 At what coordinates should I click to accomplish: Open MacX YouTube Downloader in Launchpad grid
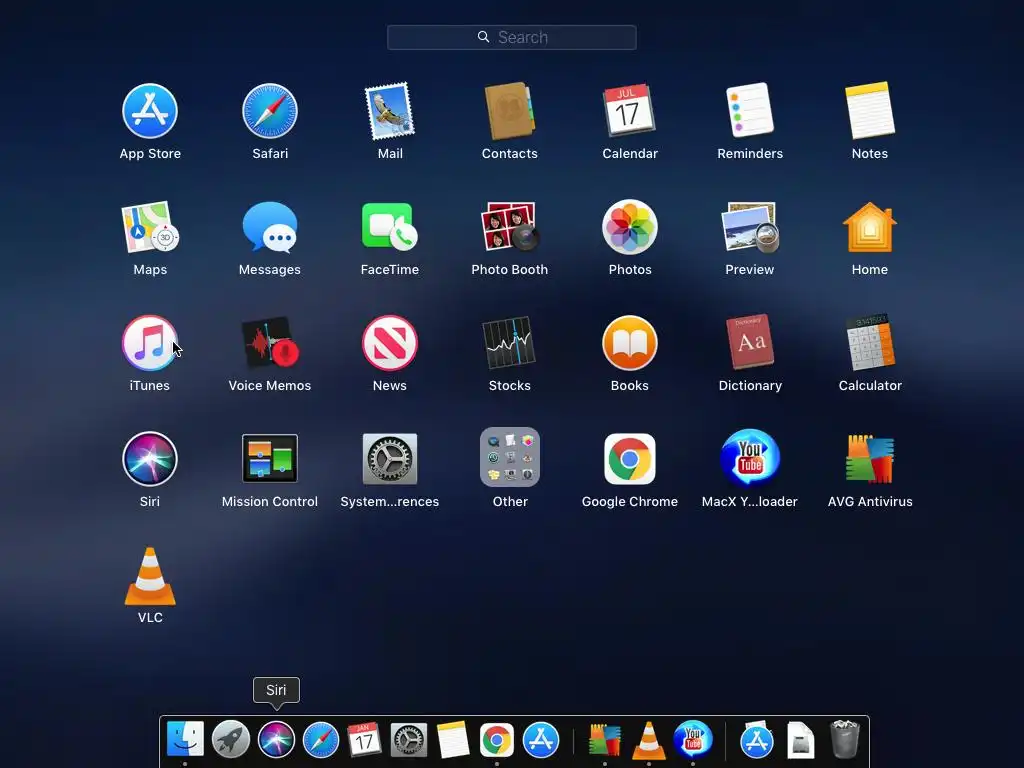click(750, 458)
